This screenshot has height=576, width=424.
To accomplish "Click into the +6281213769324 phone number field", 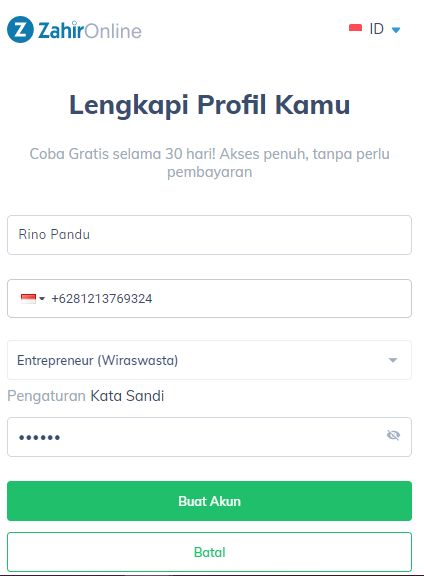I will tap(209, 299).
